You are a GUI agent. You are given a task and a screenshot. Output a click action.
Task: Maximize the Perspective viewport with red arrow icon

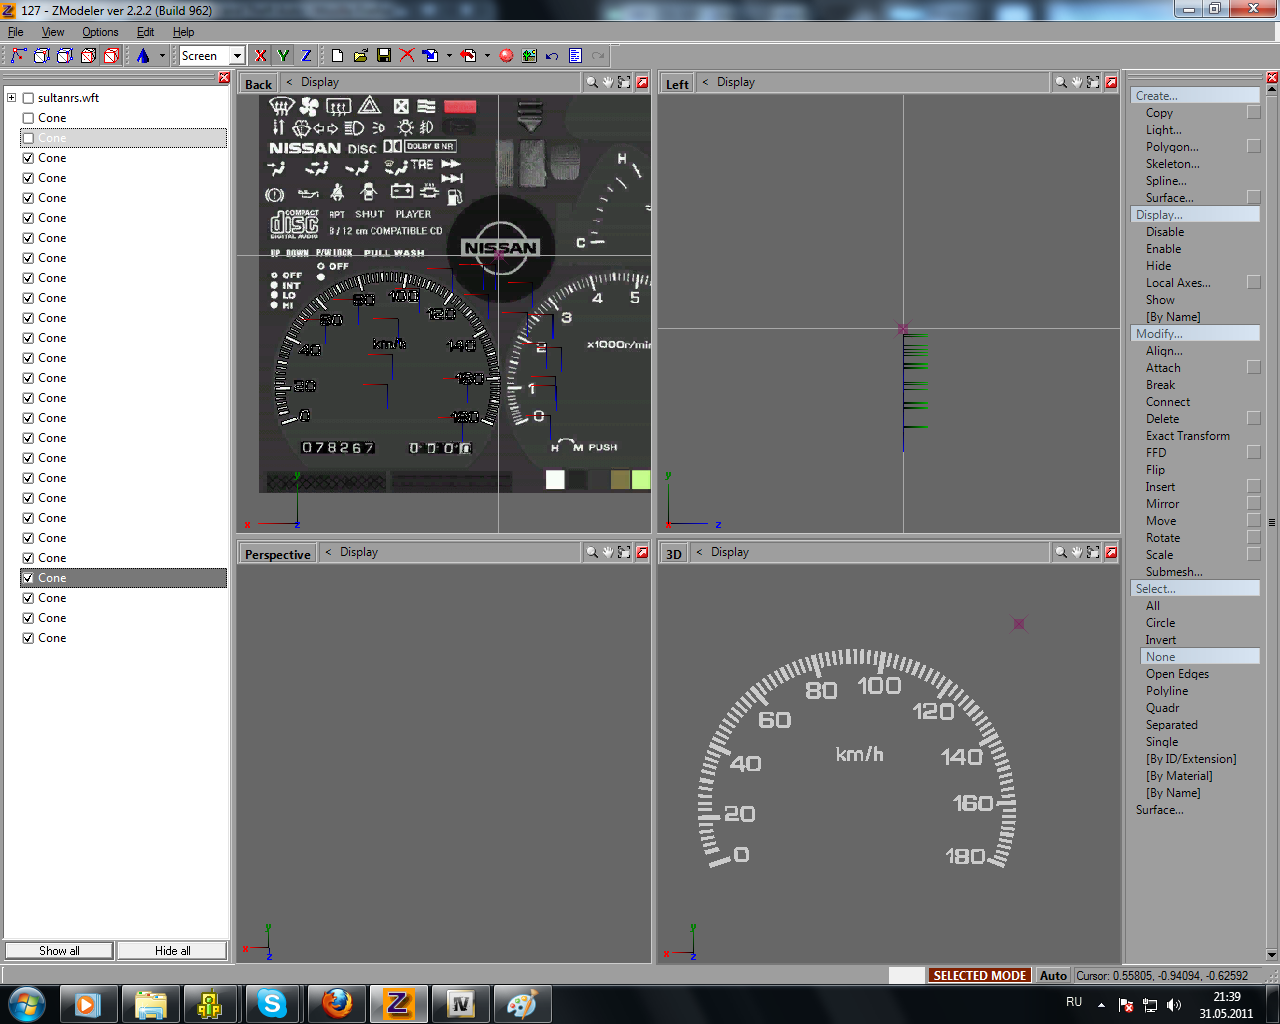pyautogui.click(x=642, y=552)
